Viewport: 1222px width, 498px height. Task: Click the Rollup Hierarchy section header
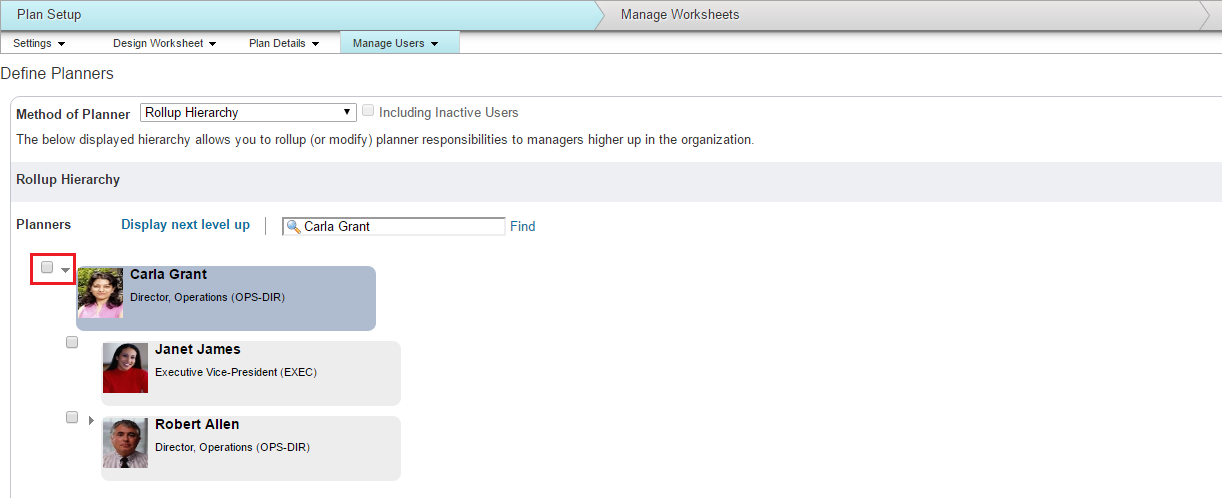tap(68, 180)
